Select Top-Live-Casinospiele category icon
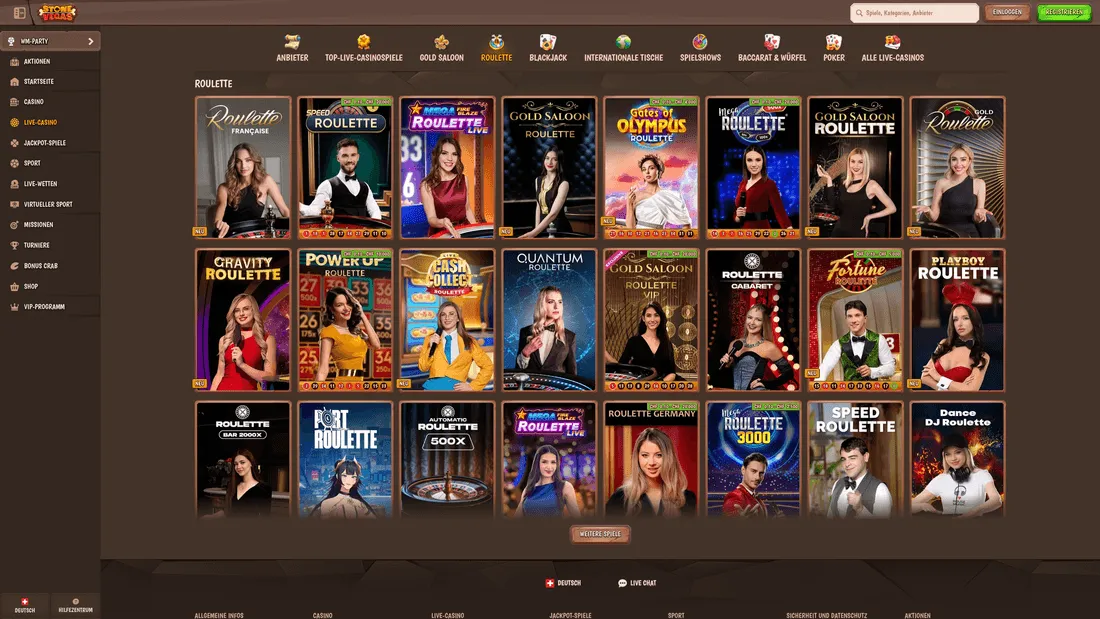 (363, 42)
